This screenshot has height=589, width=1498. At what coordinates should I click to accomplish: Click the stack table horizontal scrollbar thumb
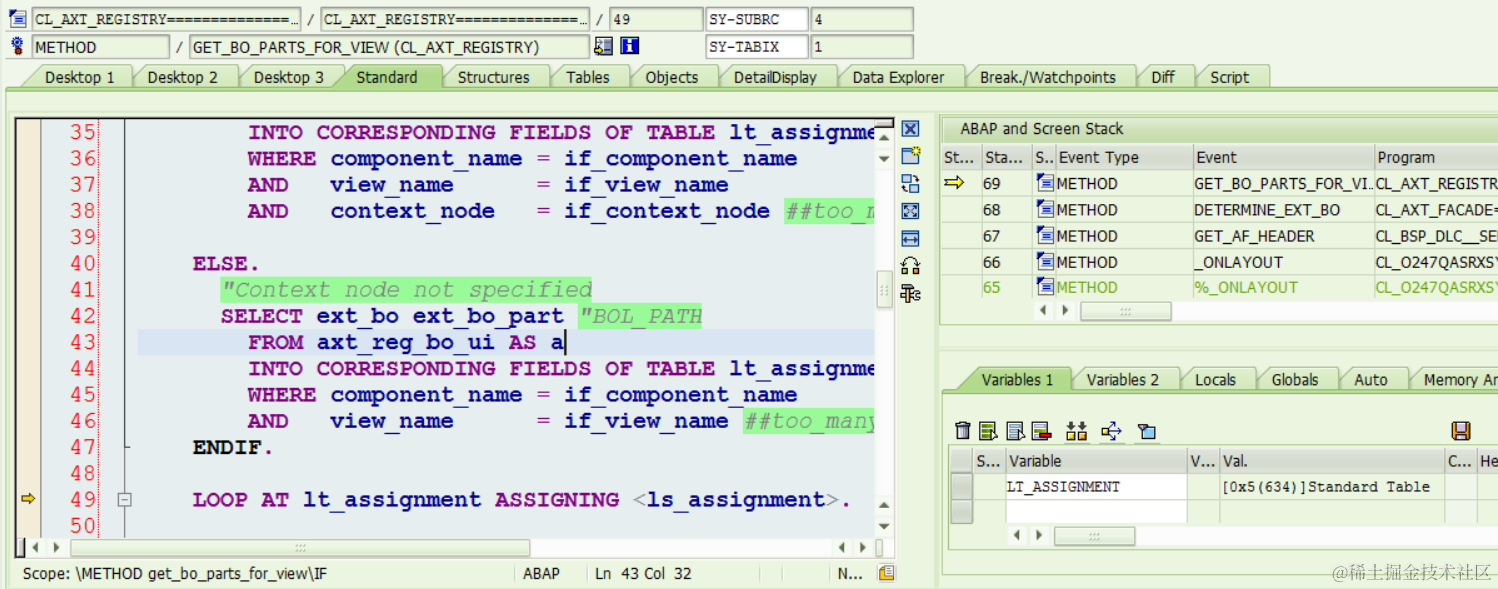(1125, 311)
